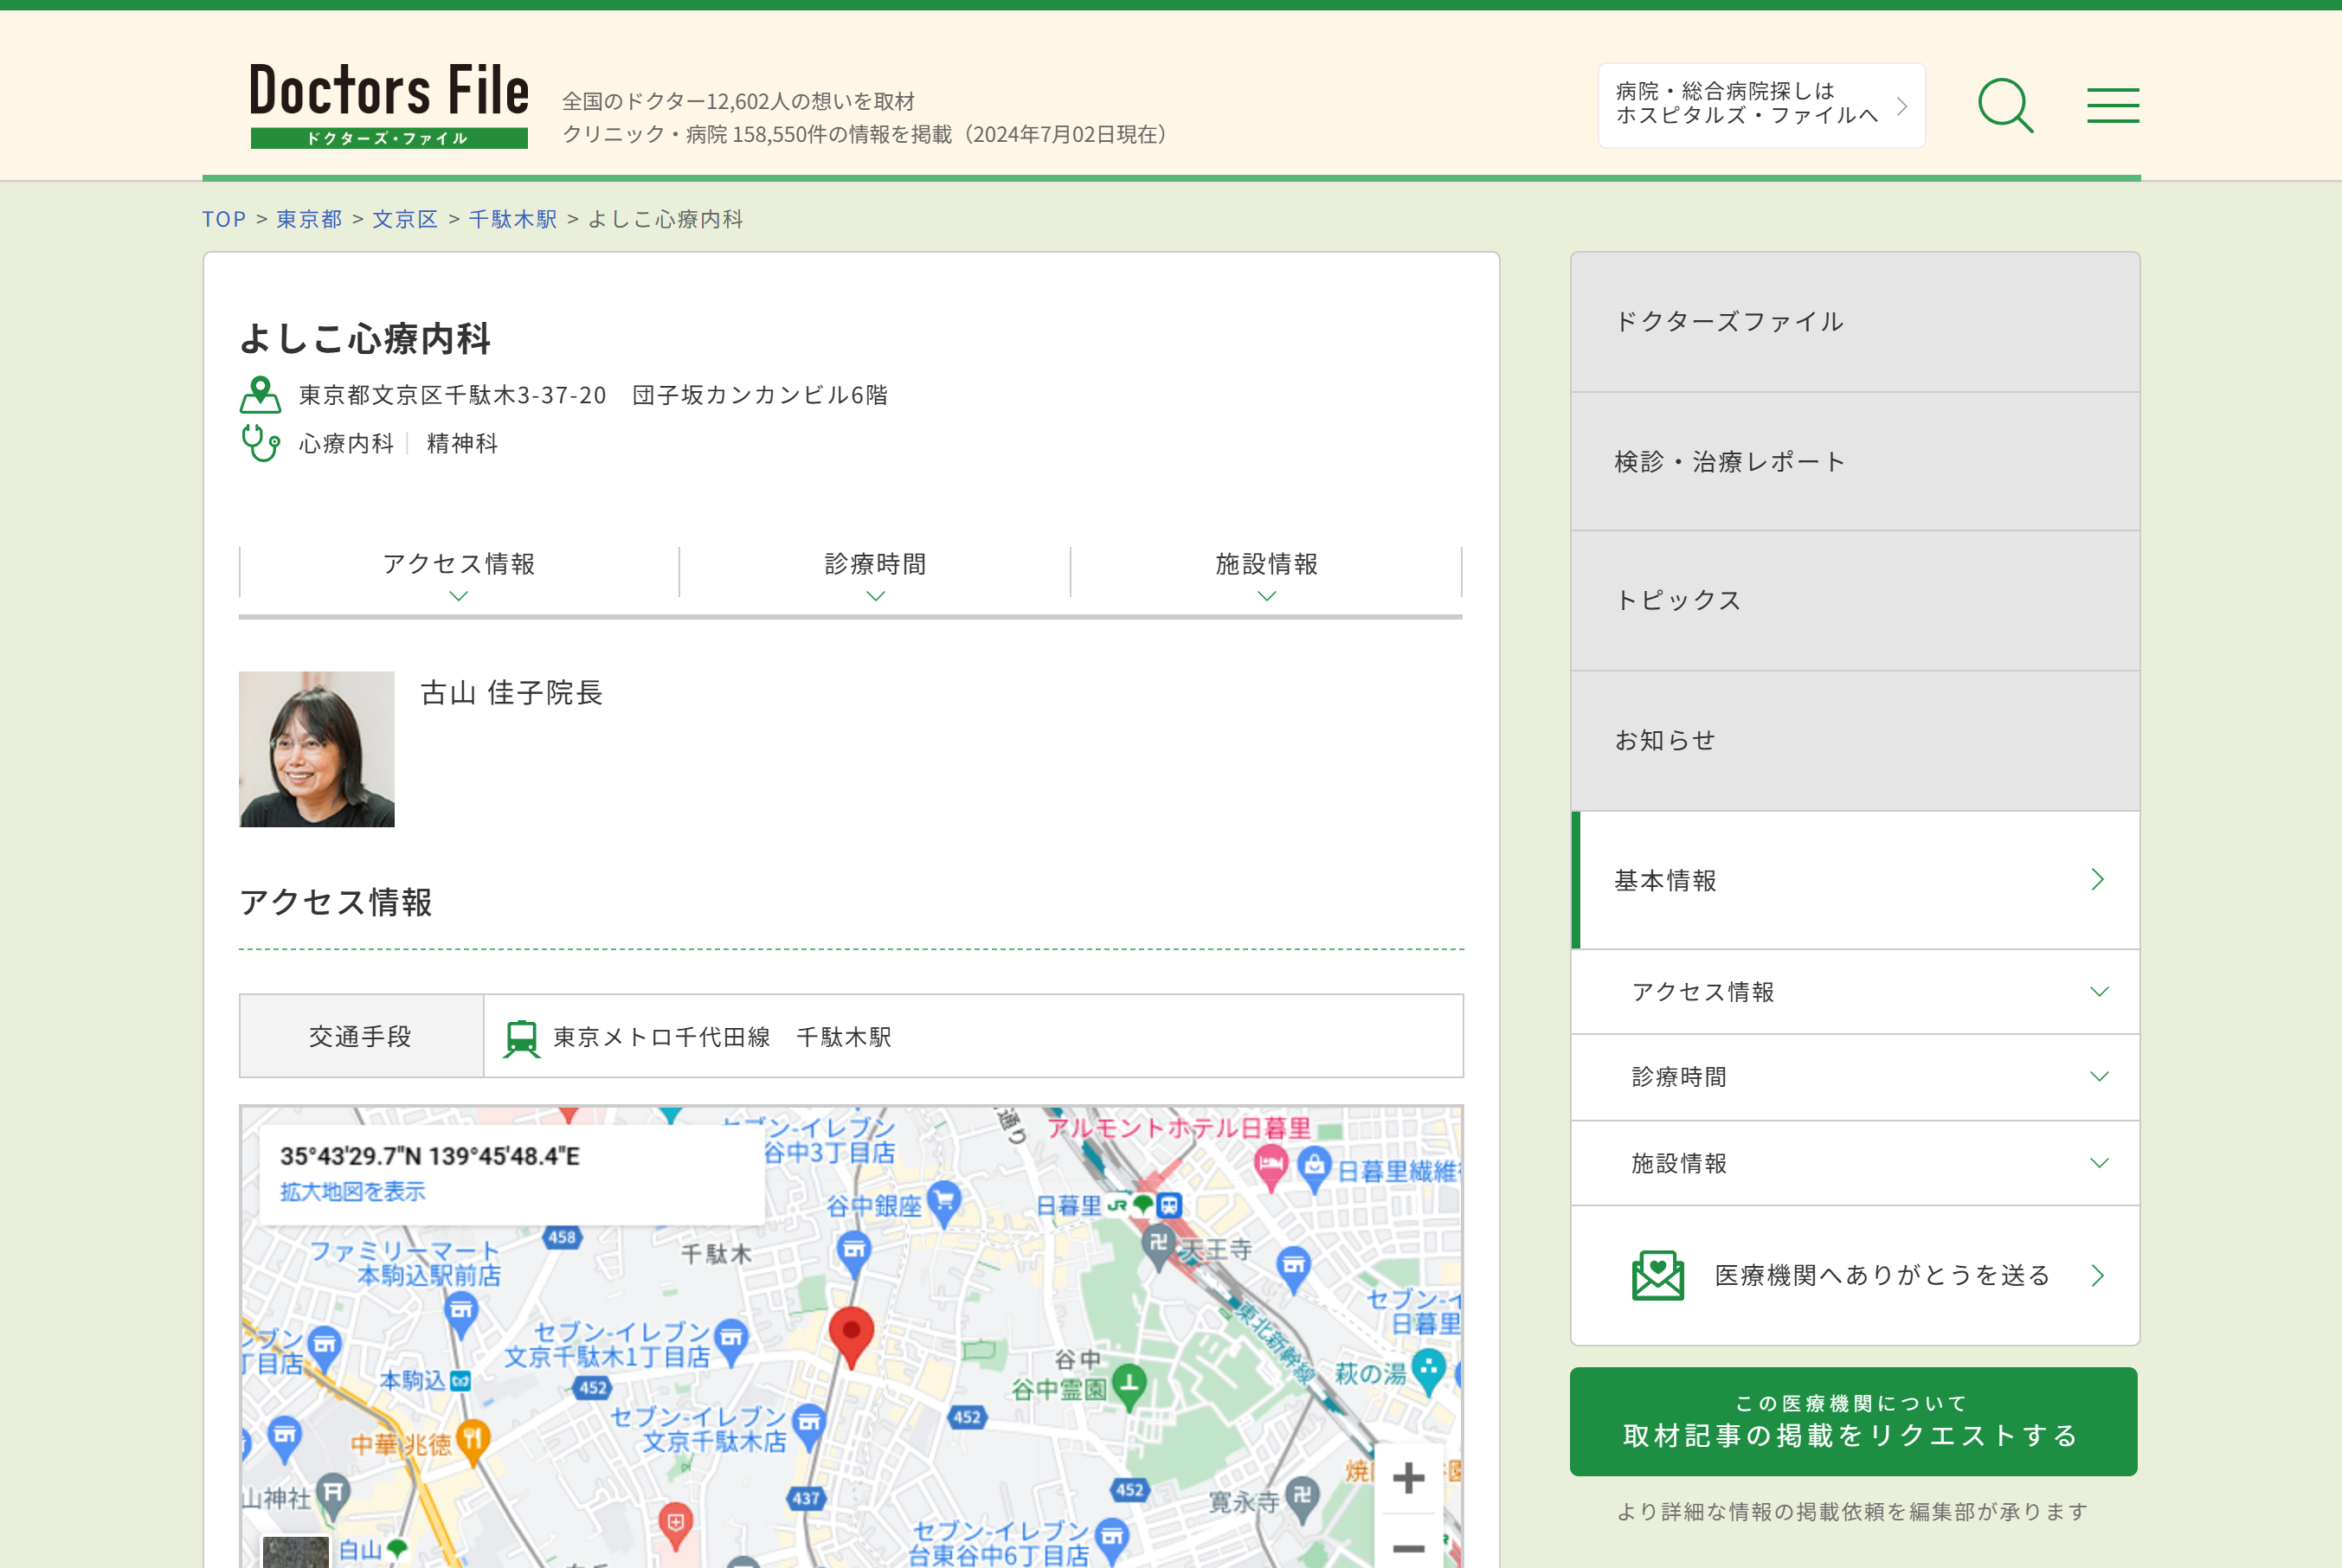Open ドクターズファイル sidebar item
The width and height of the screenshot is (2342, 1568).
point(1855,322)
